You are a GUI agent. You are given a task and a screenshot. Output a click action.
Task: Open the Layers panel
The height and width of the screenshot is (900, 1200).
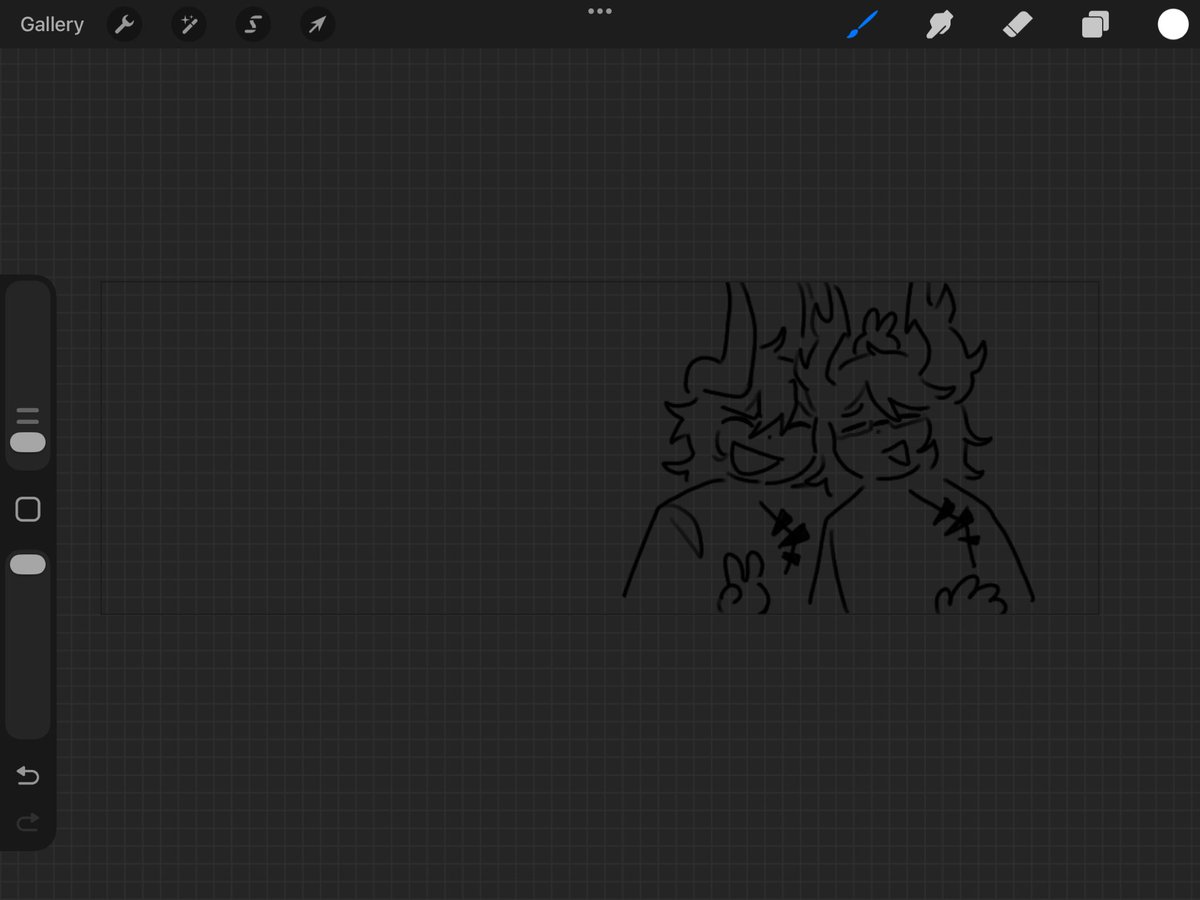(1095, 25)
